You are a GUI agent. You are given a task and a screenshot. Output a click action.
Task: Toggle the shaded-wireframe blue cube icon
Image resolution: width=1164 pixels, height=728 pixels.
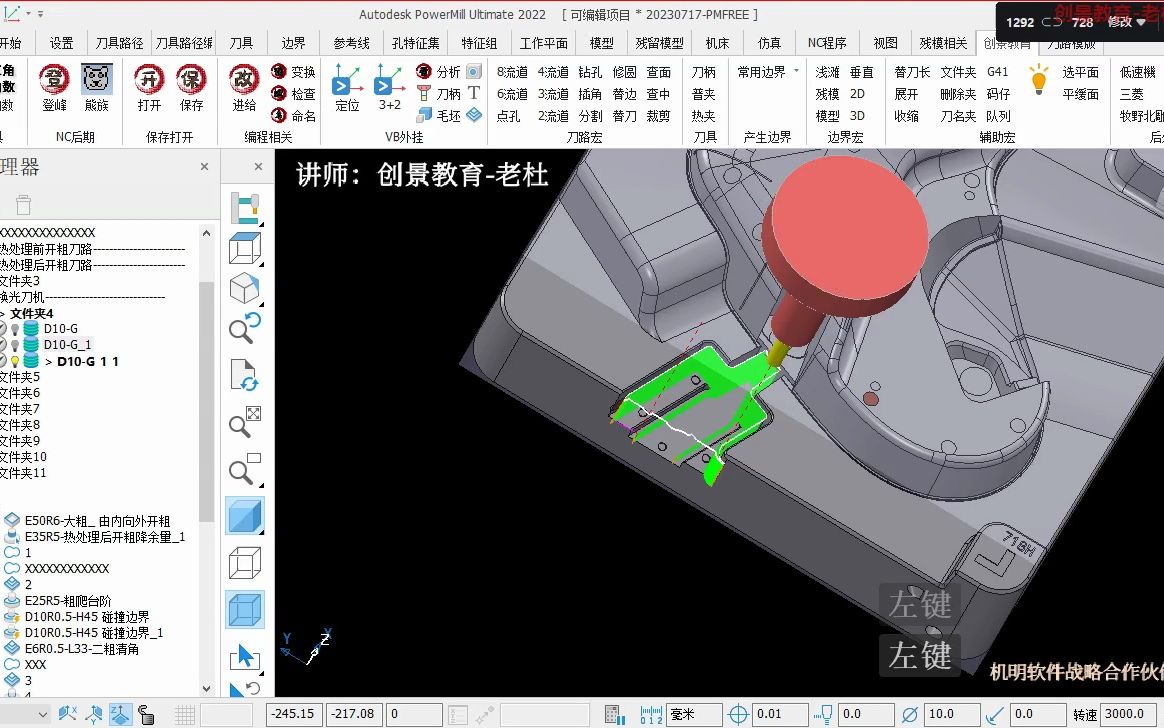245,611
